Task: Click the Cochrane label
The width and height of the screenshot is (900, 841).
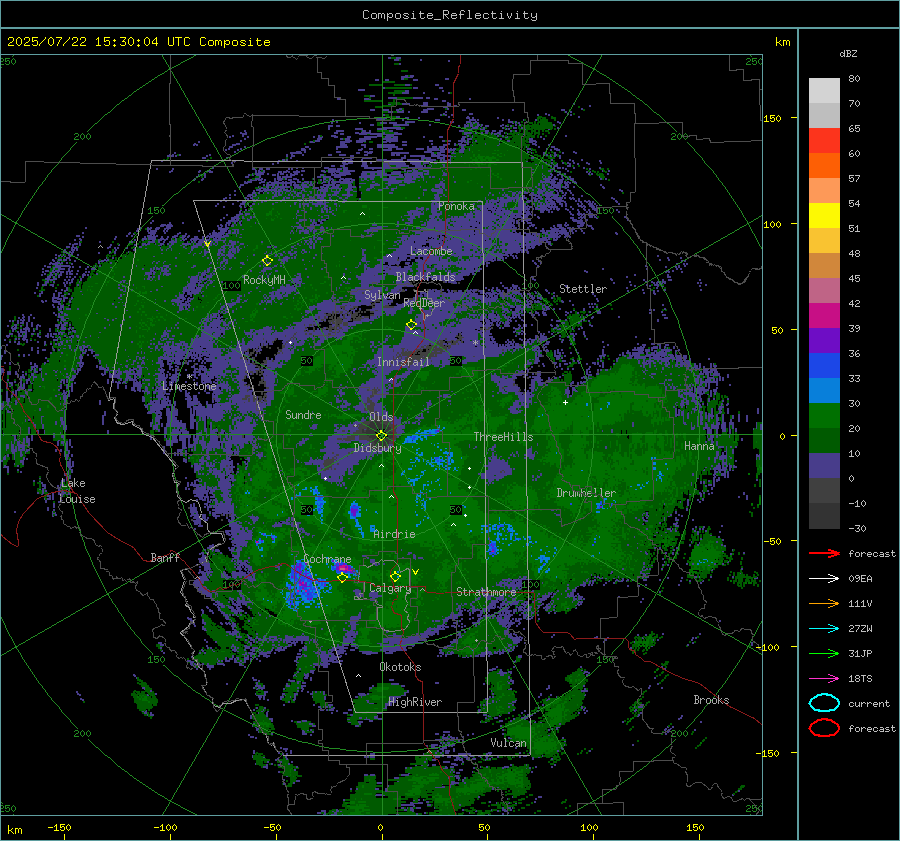Action: tap(327, 559)
